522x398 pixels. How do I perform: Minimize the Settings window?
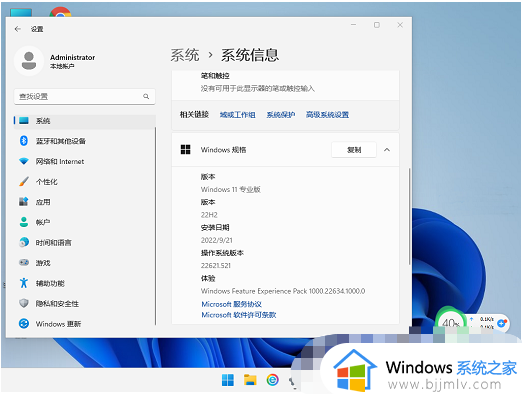pyautogui.click(x=354, y=25)
